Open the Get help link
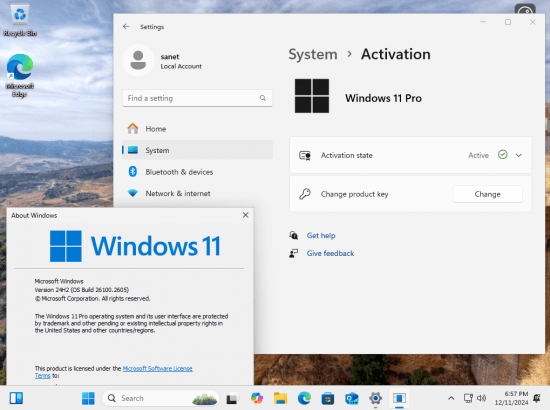 [321, 235]
